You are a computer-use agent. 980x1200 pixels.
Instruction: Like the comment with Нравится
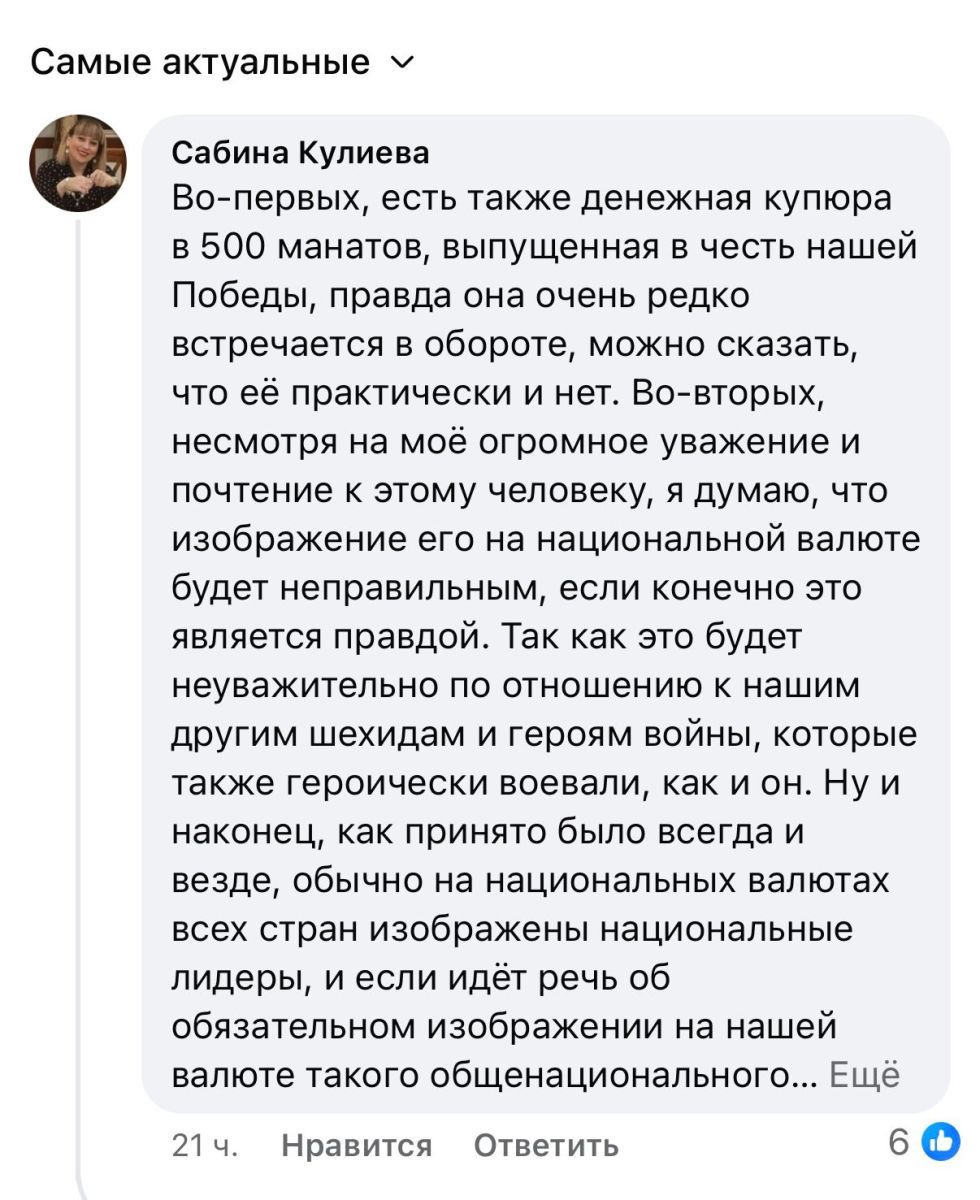tap(357, 1144)
